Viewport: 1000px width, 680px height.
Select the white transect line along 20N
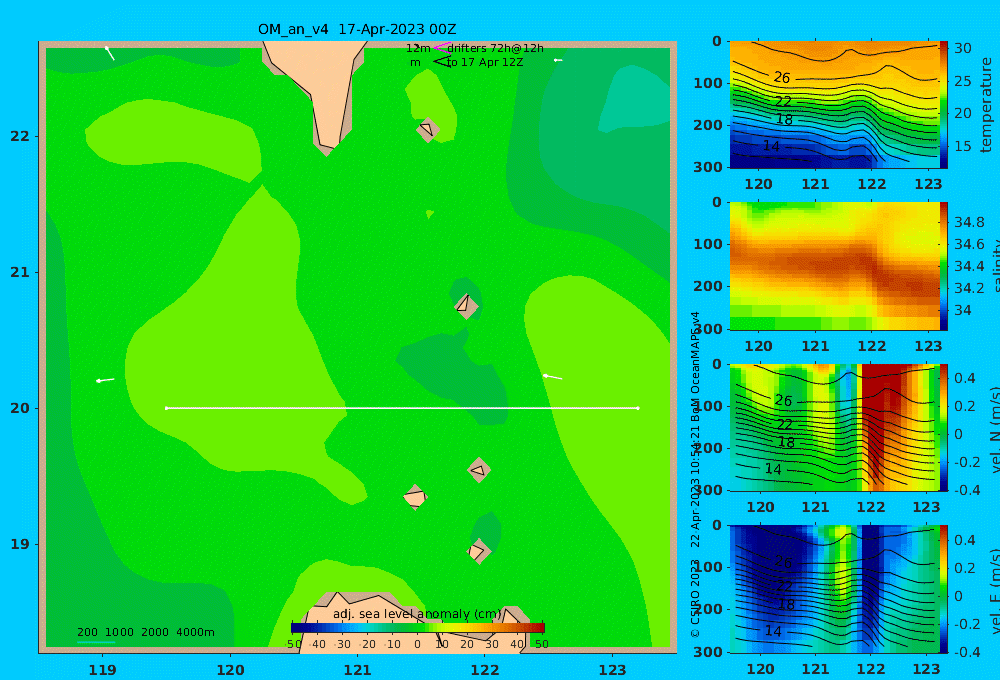pos(402,408)
